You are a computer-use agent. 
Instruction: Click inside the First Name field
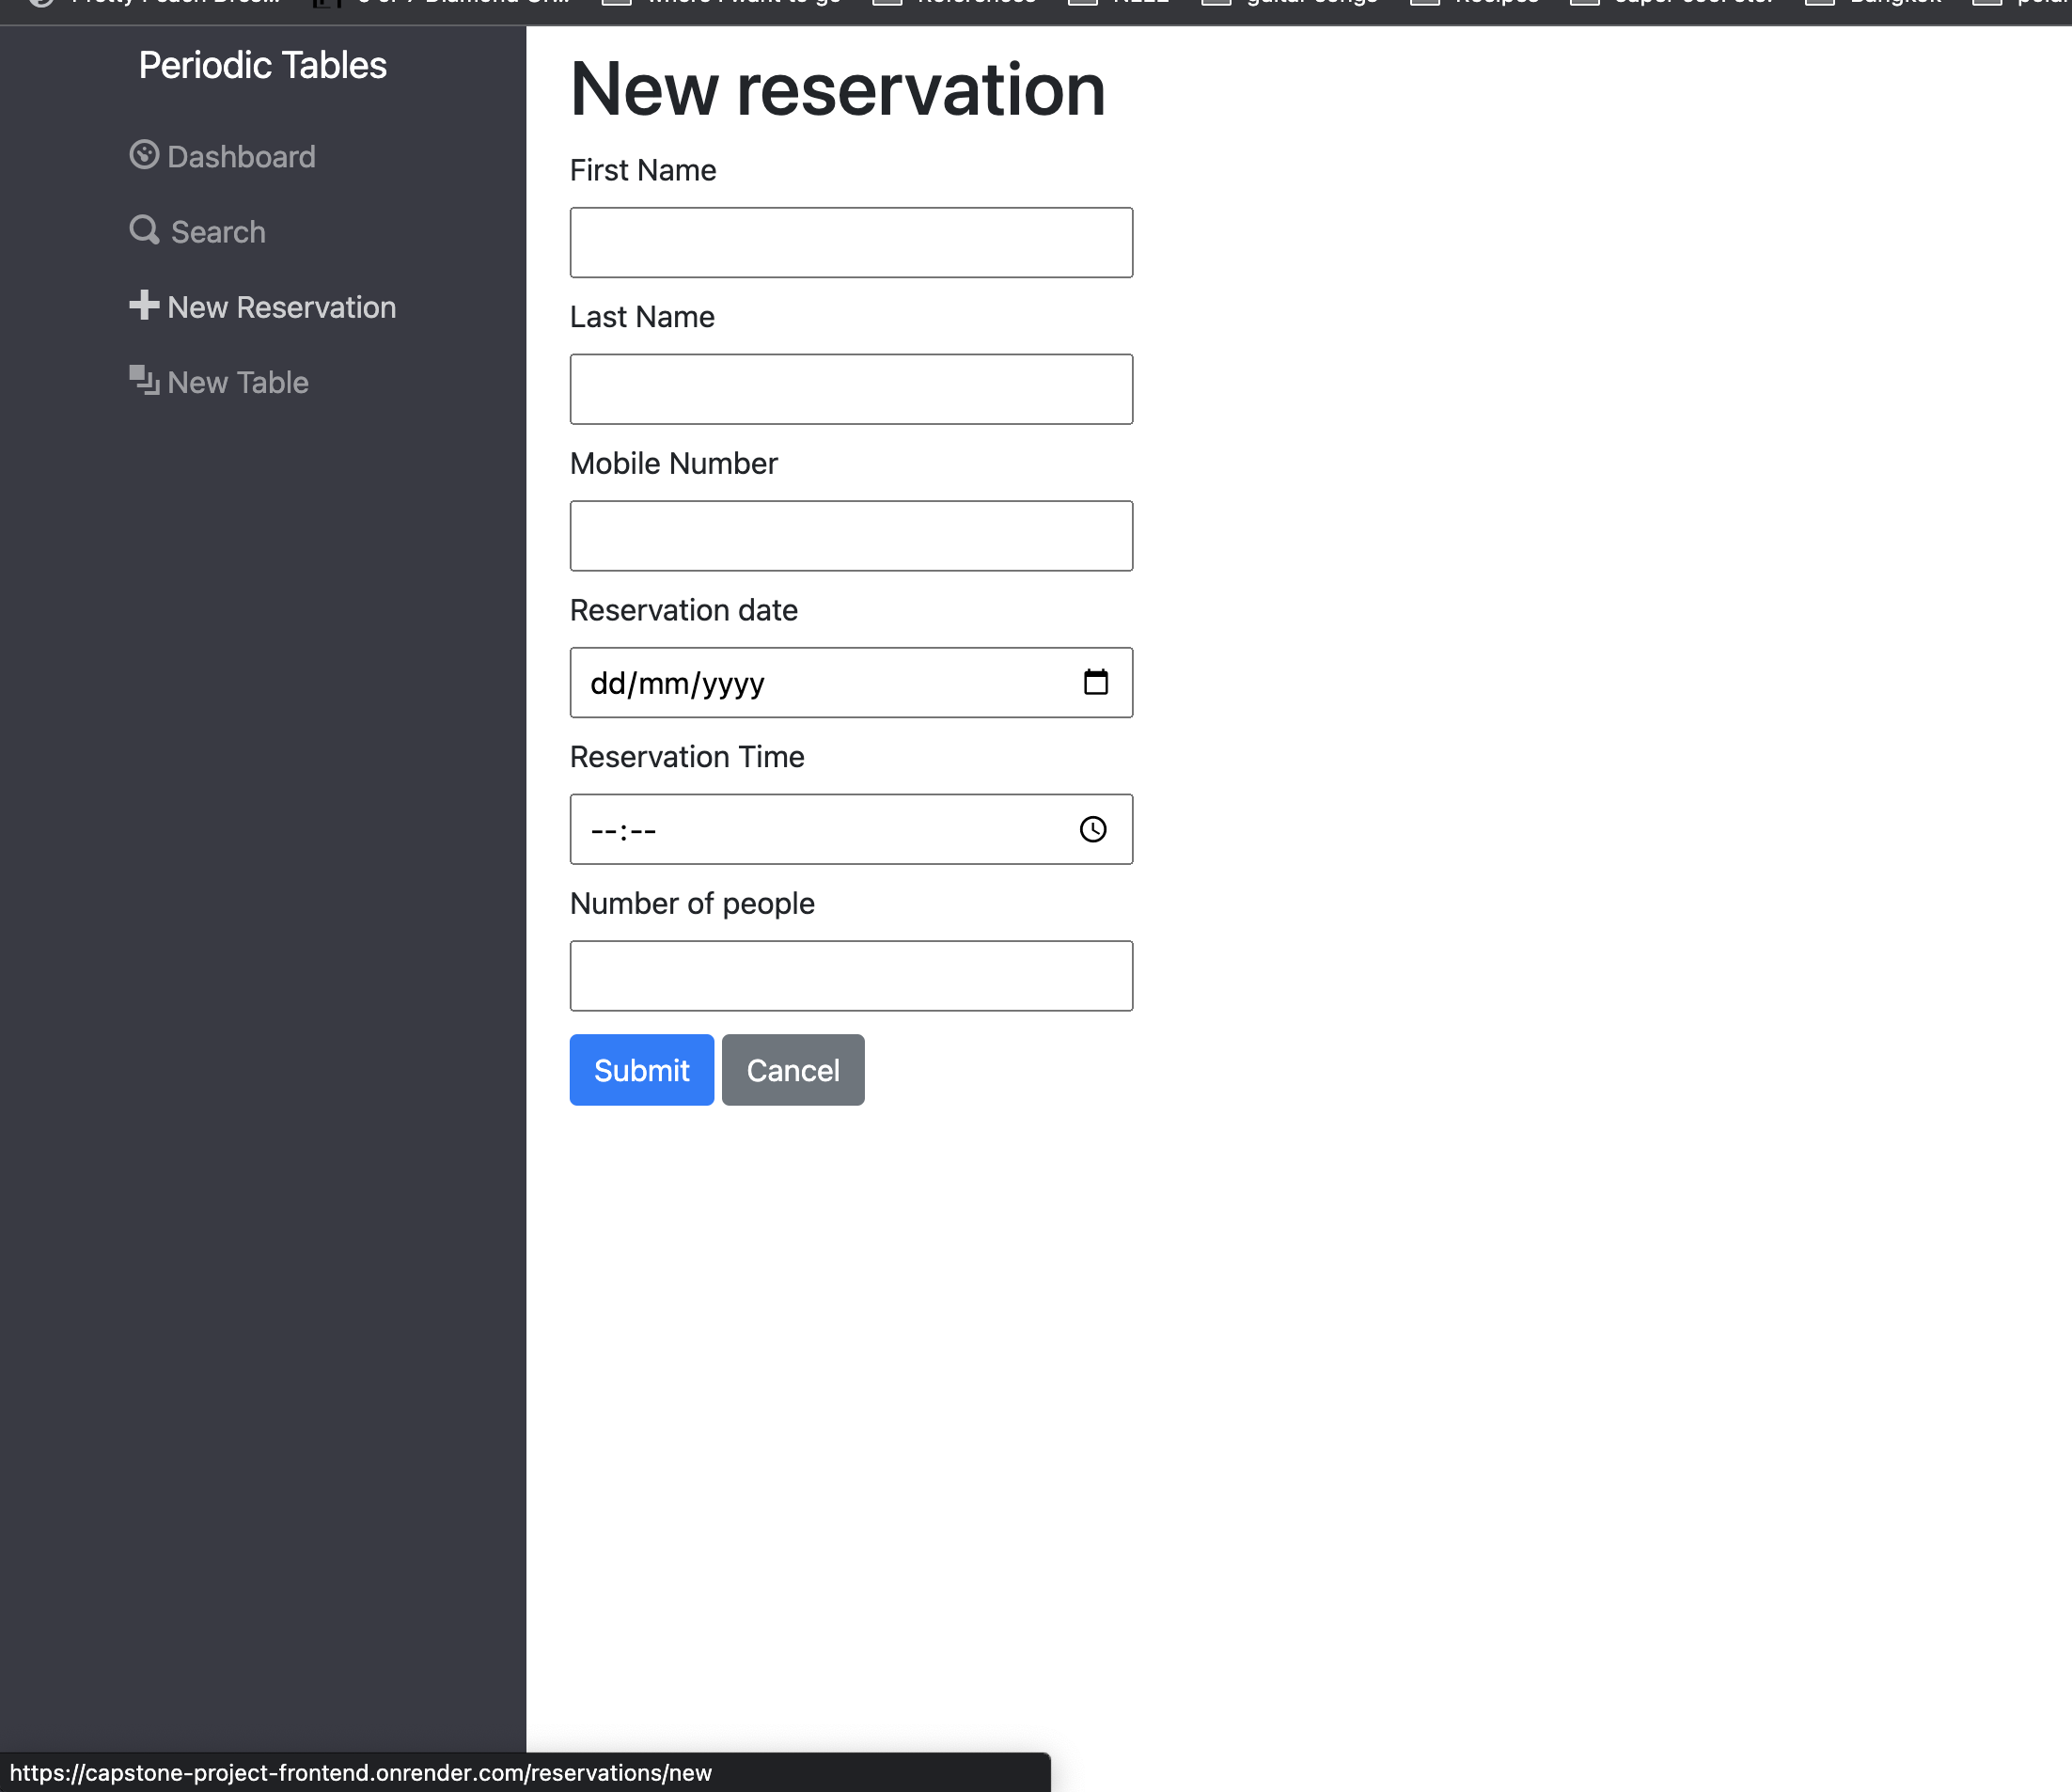tap(850, 242)
